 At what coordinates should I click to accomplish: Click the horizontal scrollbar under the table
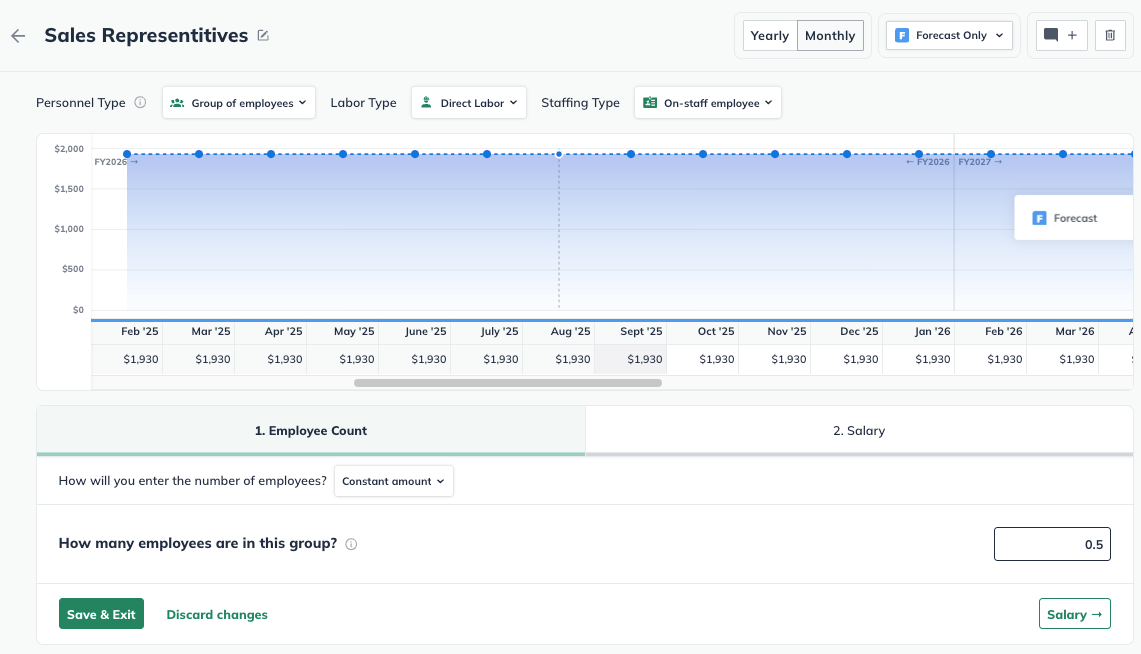(x=508, y=382)
